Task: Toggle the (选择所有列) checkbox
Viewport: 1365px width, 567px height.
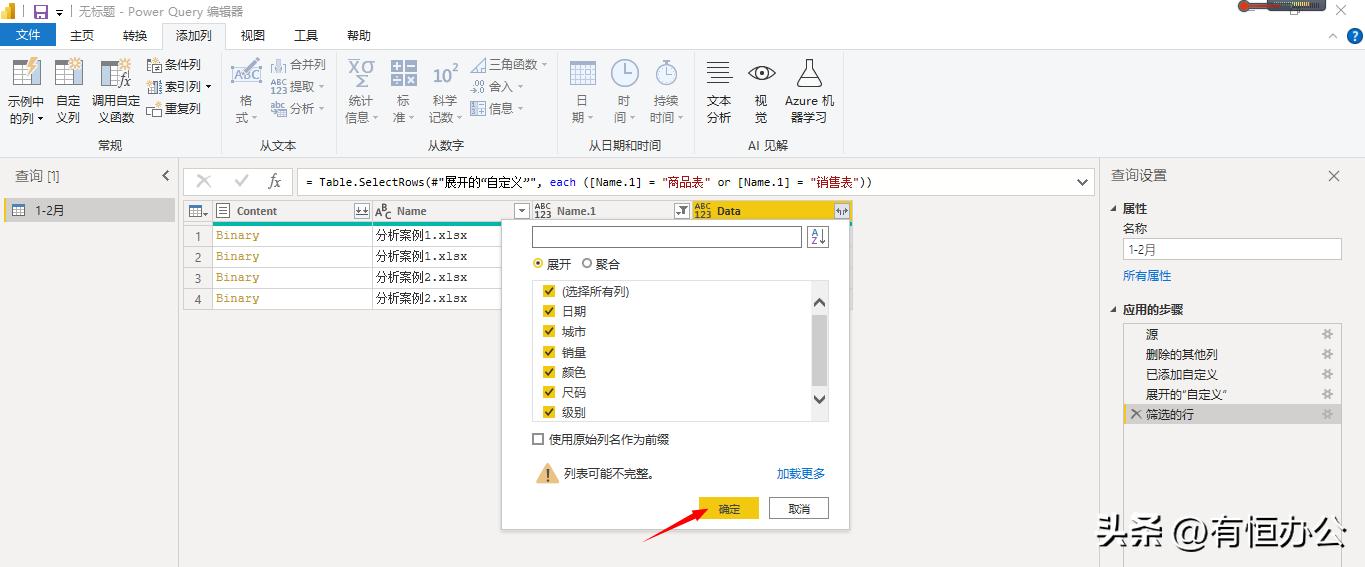Action: [548, 291]
